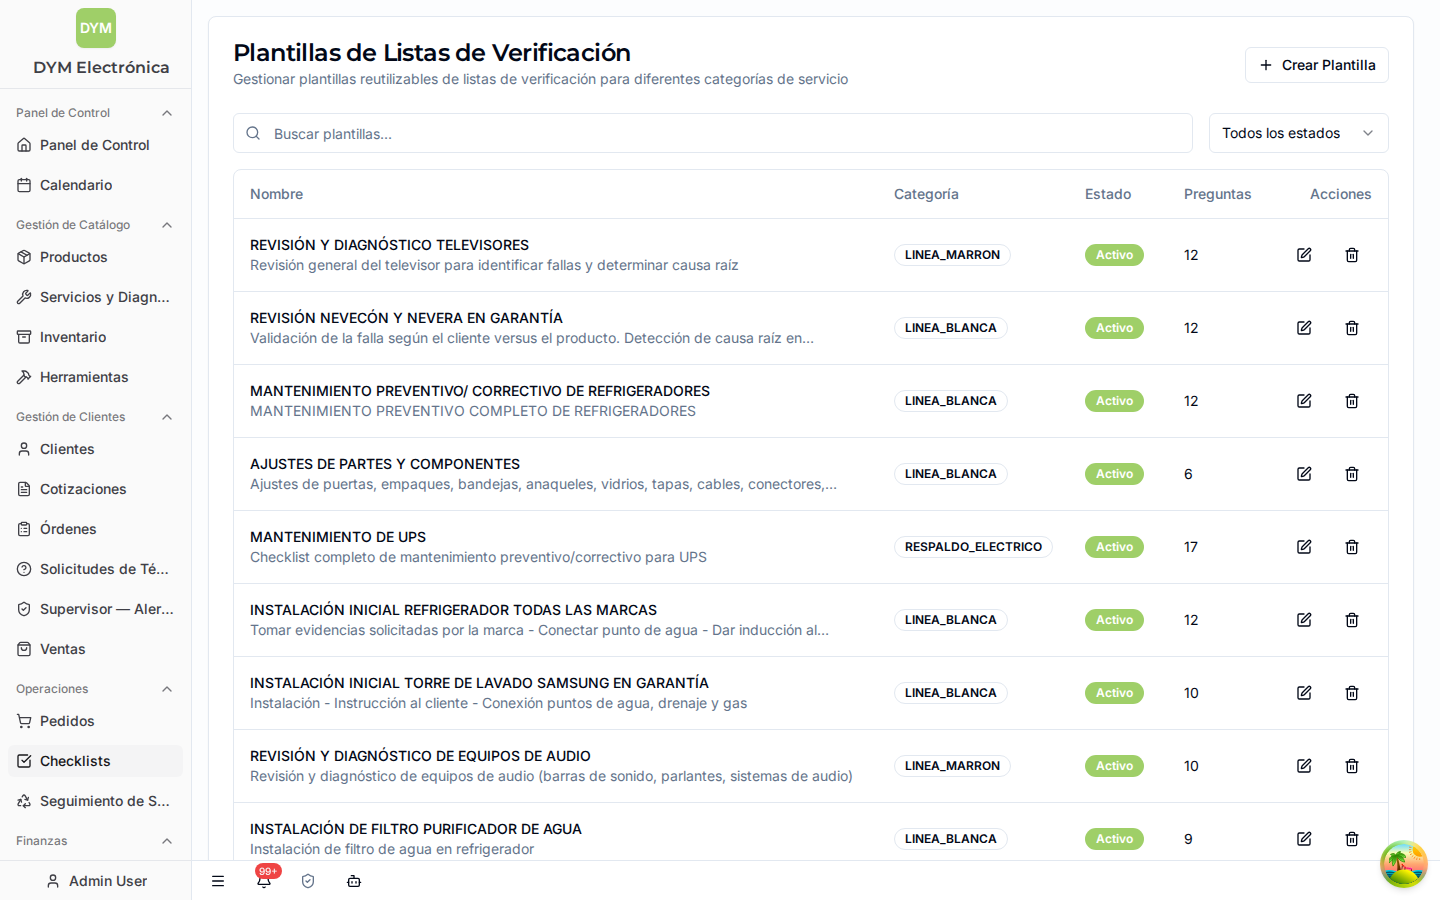Click the Nombre column header
The width and height of the screenshot is (1440, 900).
pos(276,194)
